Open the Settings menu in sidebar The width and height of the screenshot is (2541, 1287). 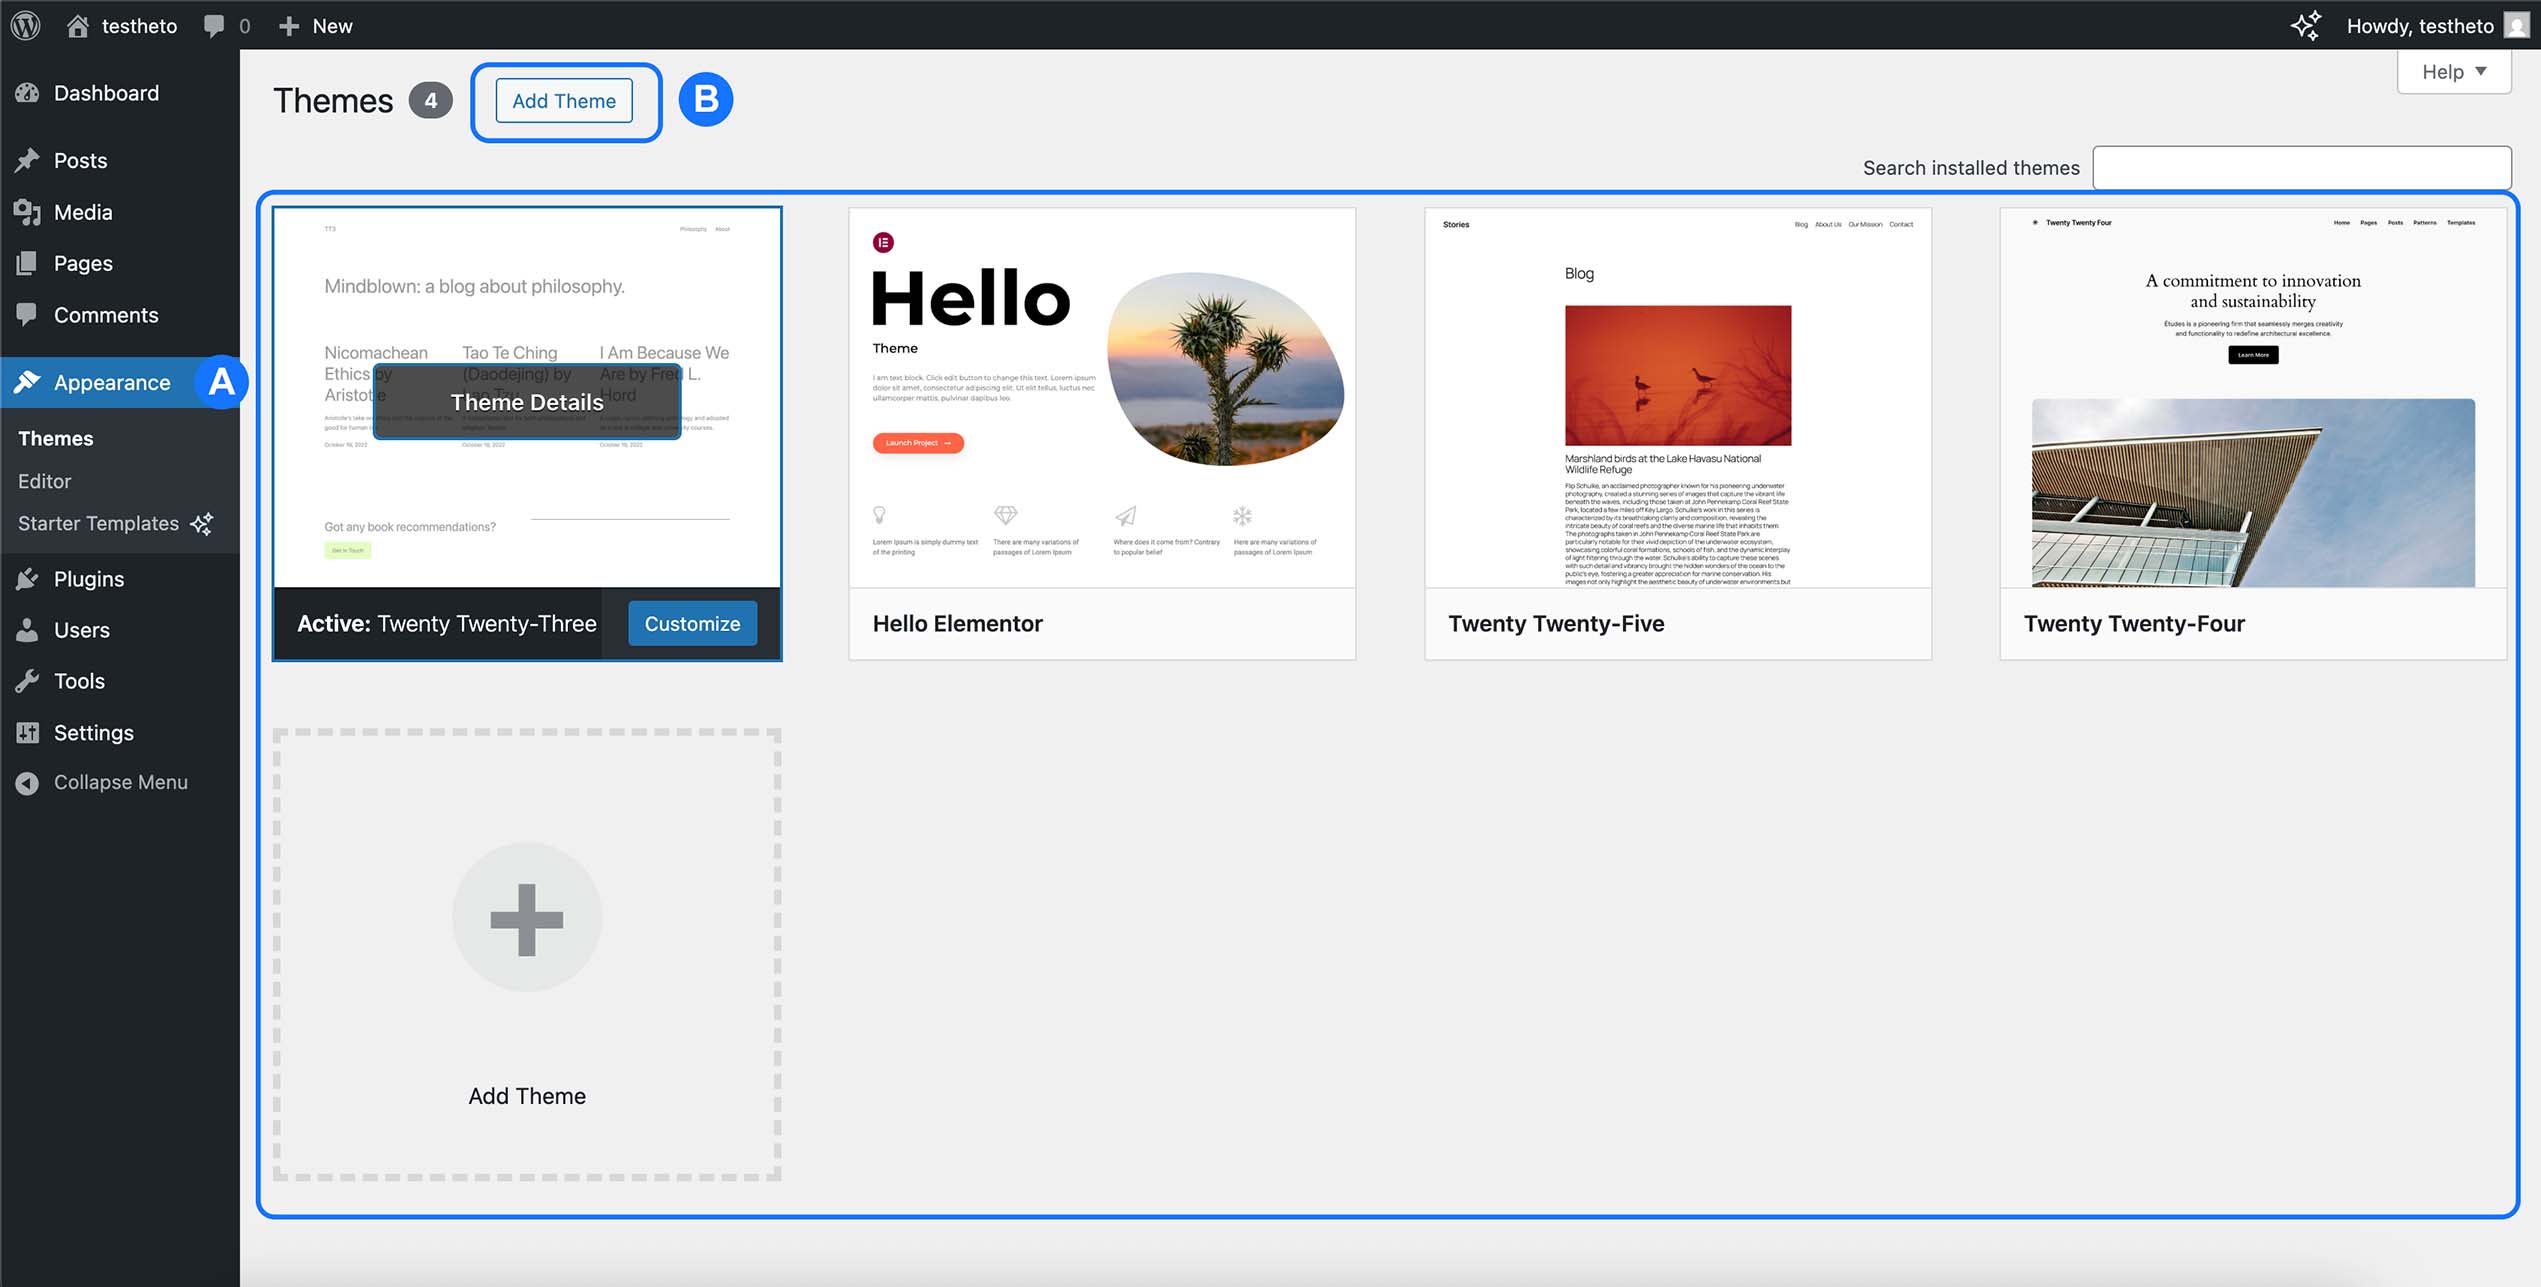[x=93, y=732]
